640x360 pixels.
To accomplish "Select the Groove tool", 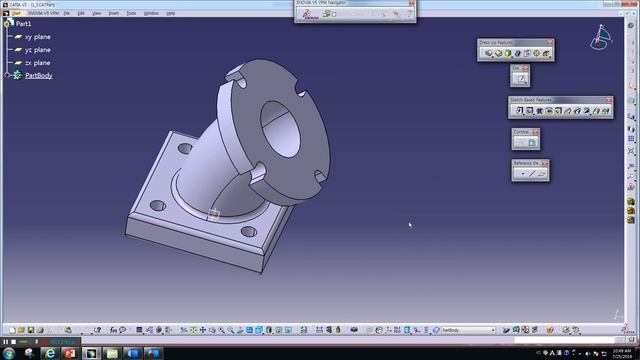I will pos(549,111).
